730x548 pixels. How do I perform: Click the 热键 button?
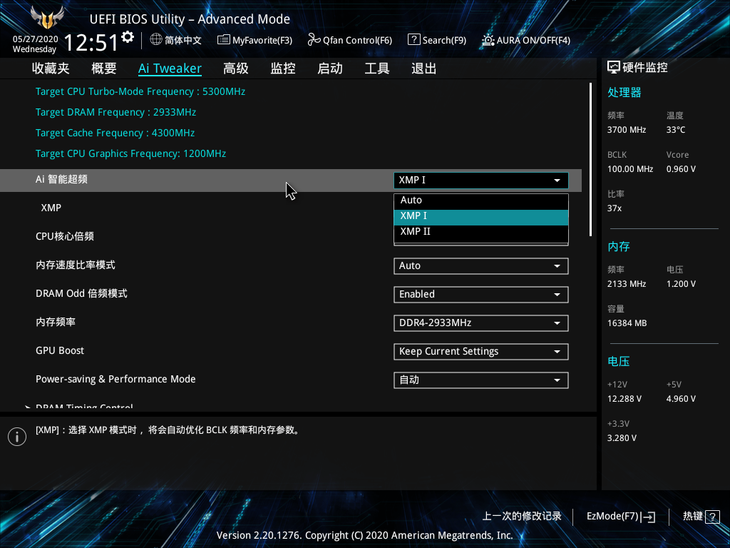tap(701, 516)
